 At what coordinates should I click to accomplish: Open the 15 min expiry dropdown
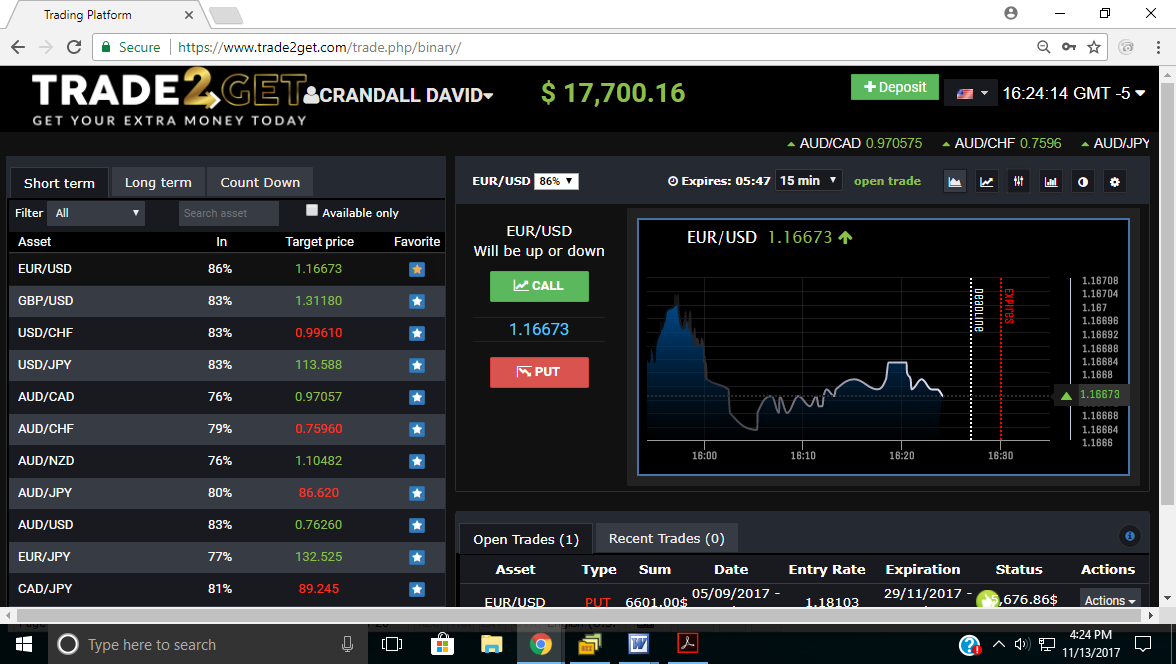pos(808,181)
